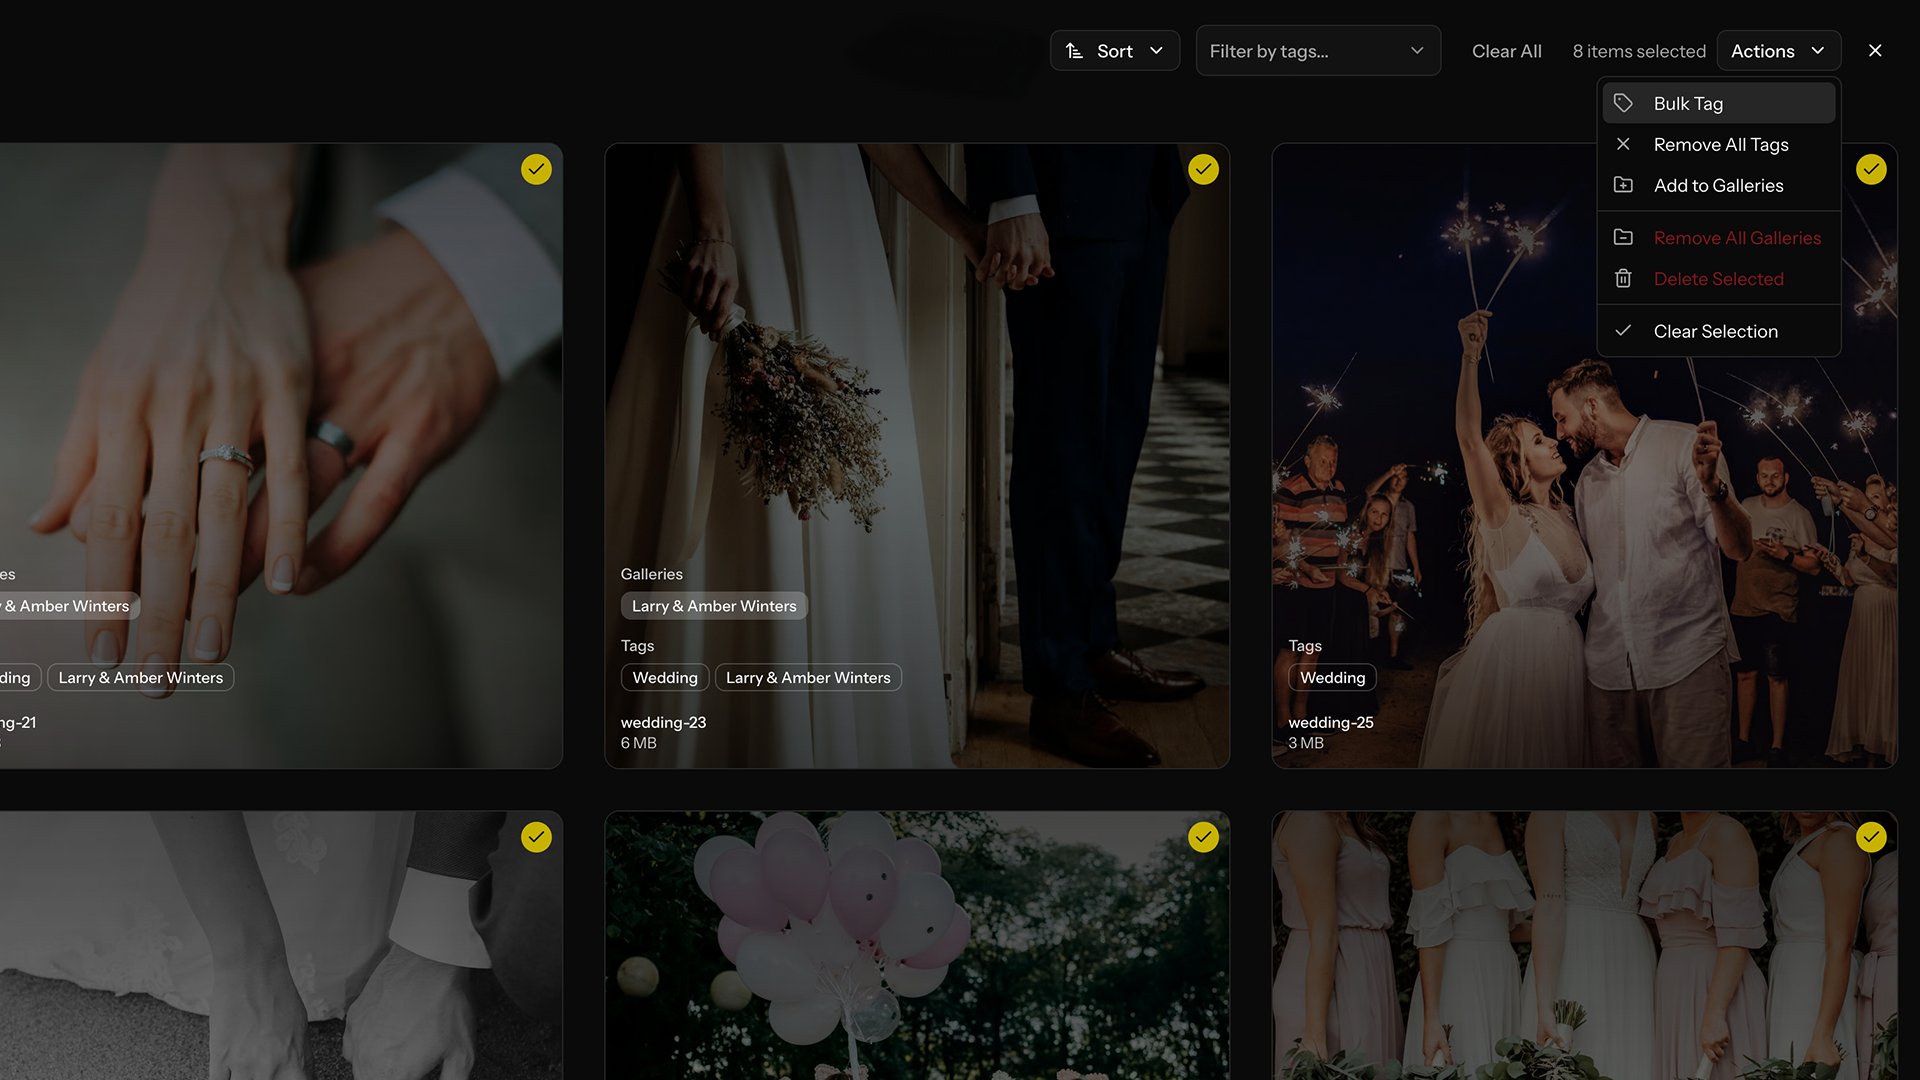
Task: Click the Remove All Galleries folder icon
Action: pyautogui.click(x=1623, y=237)
